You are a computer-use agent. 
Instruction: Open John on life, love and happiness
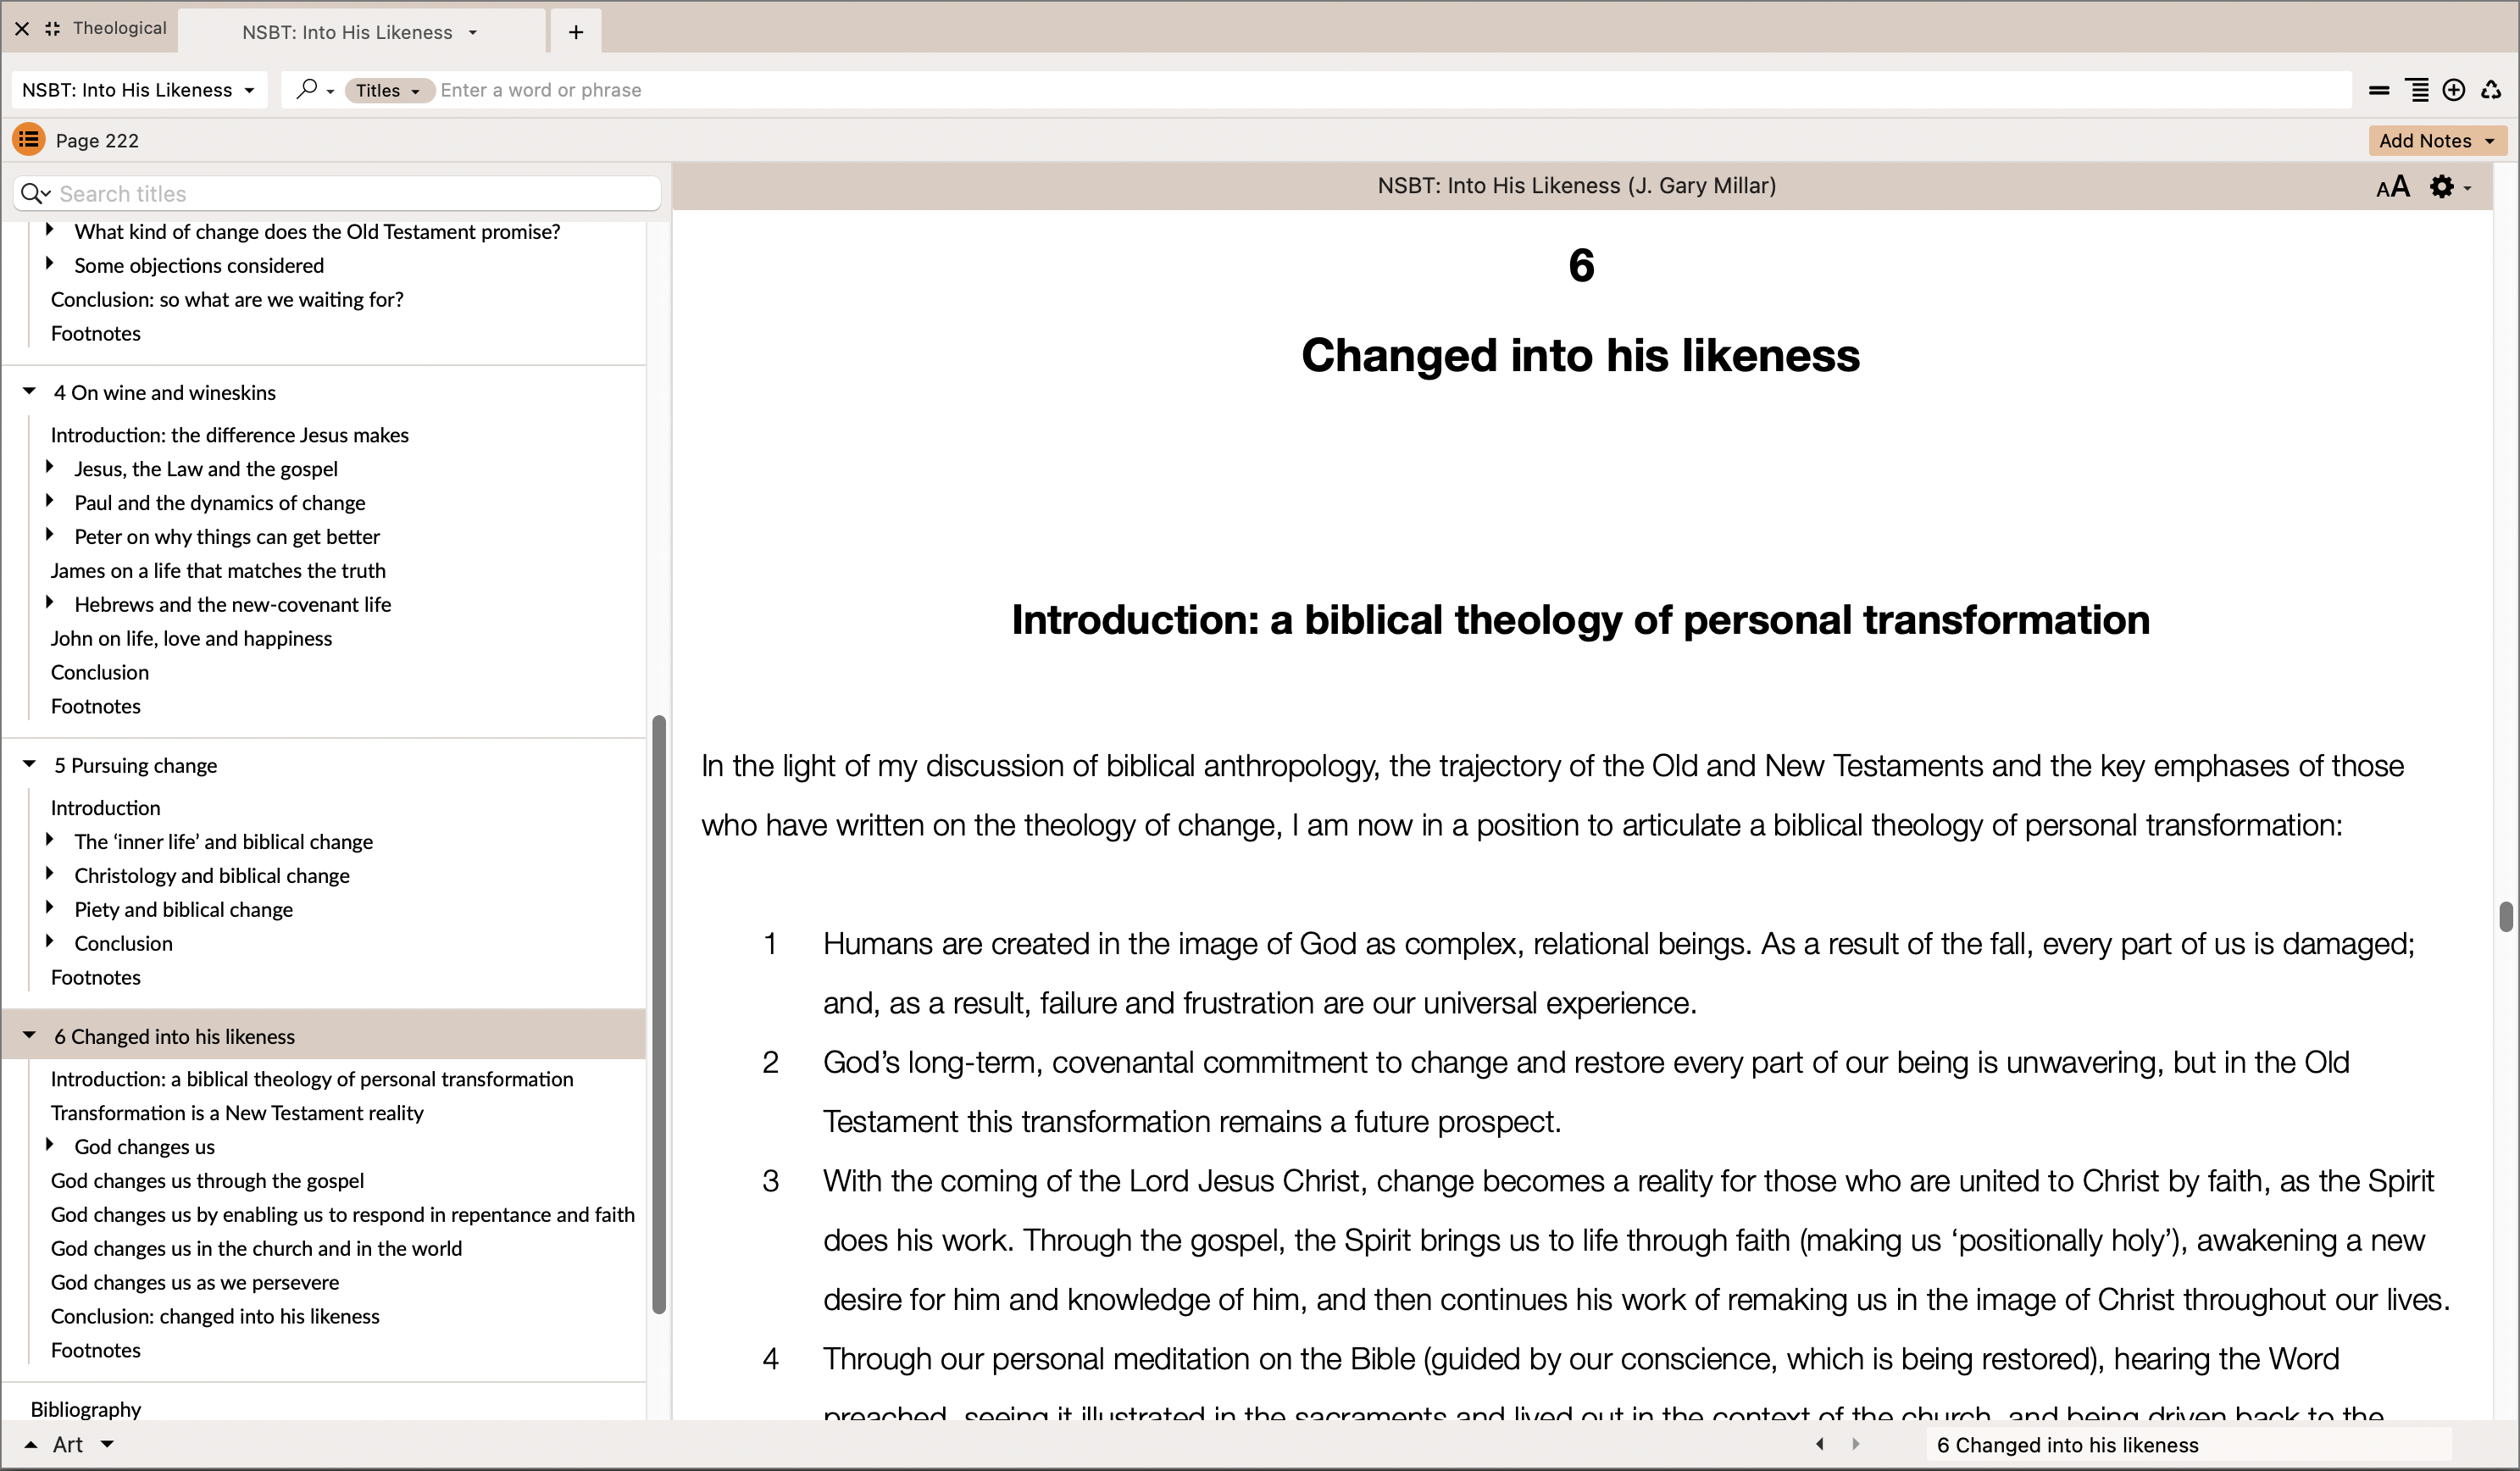(x=191, y=639)
